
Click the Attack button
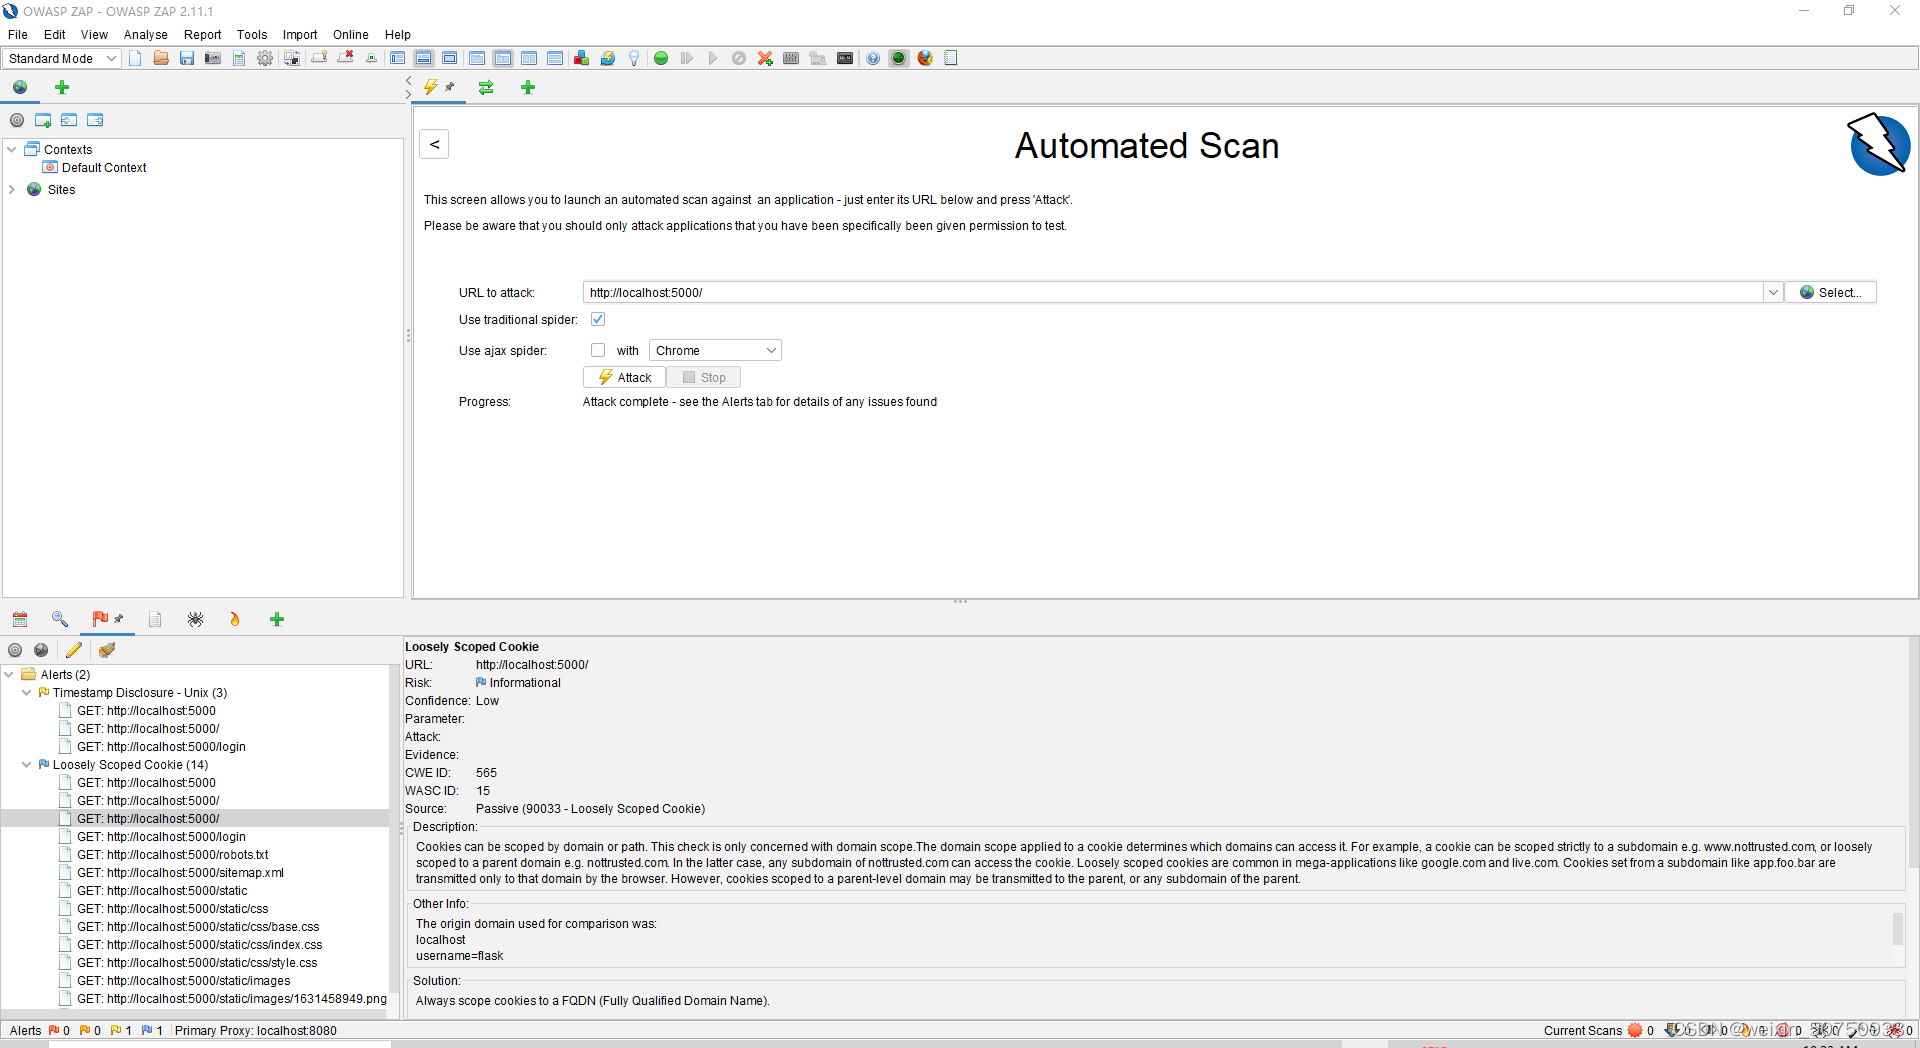625,377
